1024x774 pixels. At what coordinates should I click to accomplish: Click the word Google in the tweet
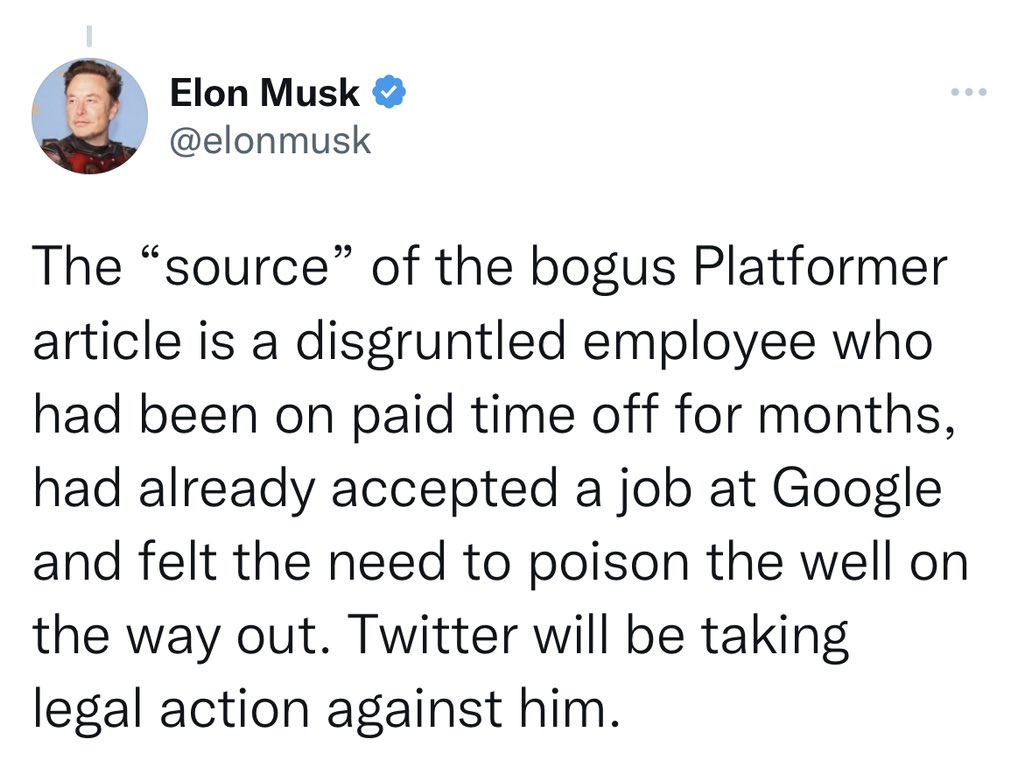[857, 490]
